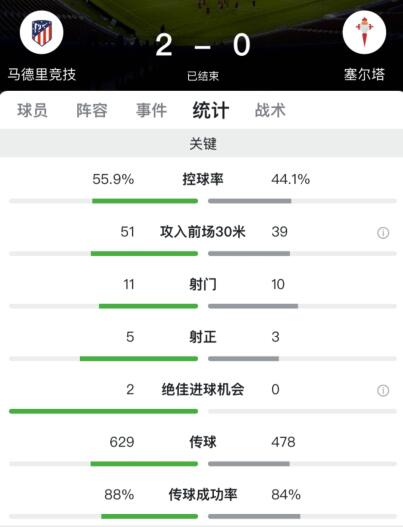This screenshot has width=403, height=527.
Task: Switch to the 球员 tab
Action: [33, 110]
